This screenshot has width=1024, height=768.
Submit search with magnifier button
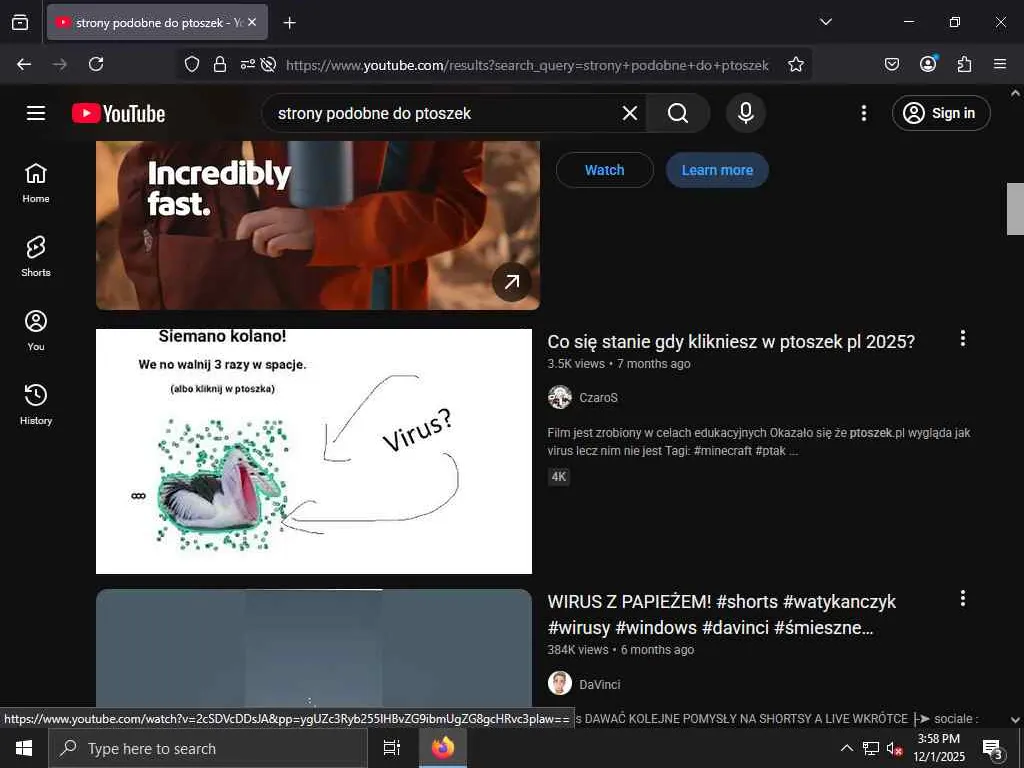pyautogui.click(x=678, y=113)
